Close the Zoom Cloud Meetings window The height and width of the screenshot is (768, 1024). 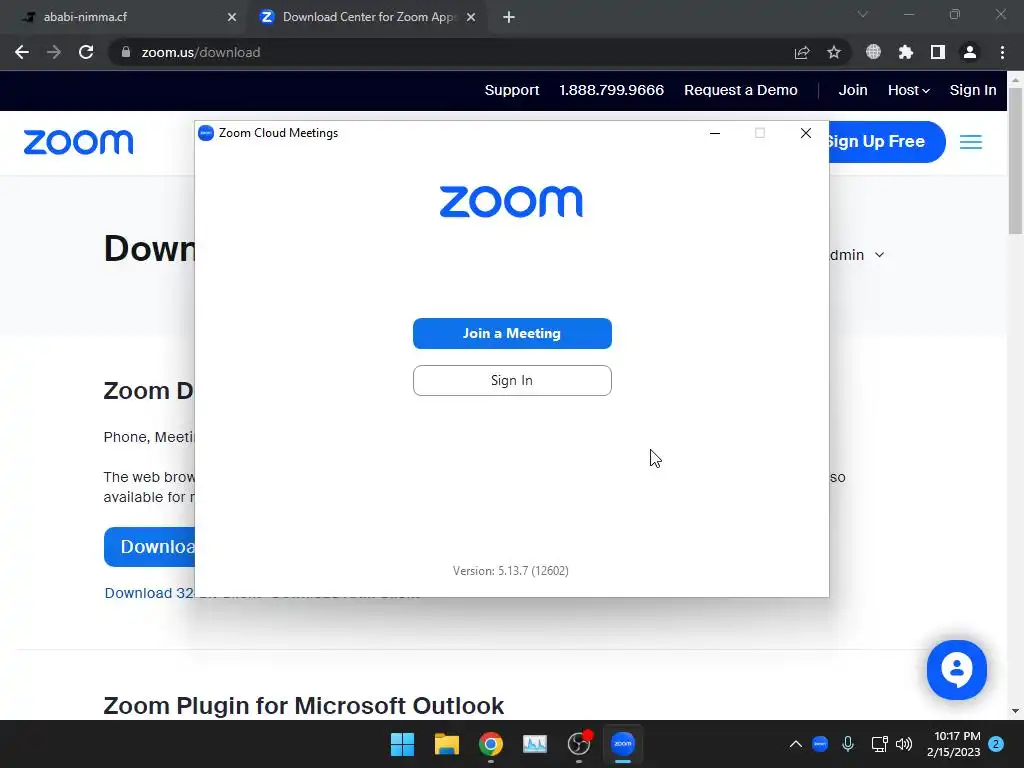806,133
